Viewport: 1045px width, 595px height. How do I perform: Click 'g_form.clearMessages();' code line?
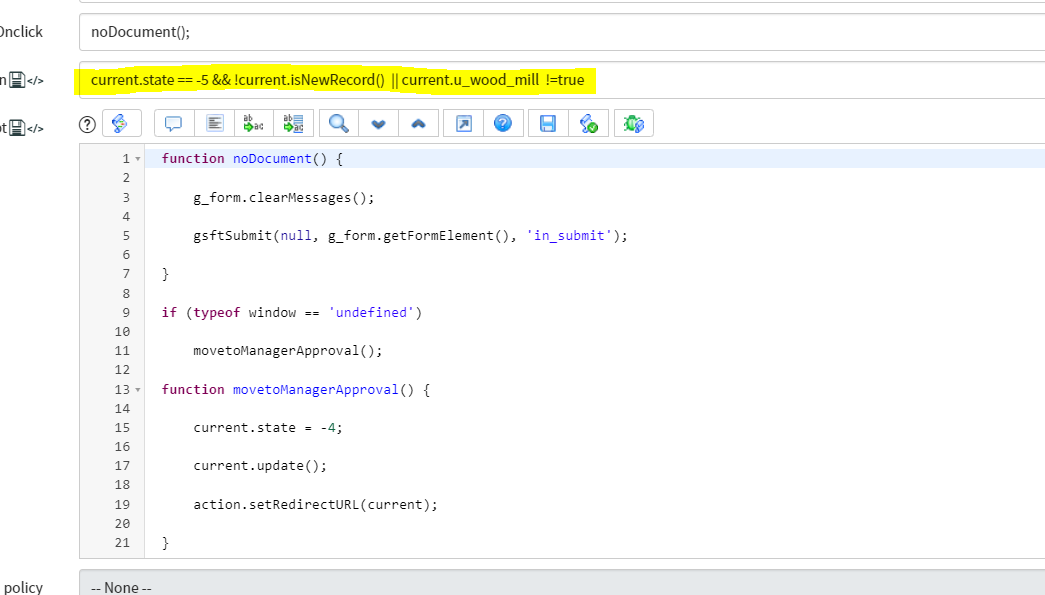click(284, 198)
